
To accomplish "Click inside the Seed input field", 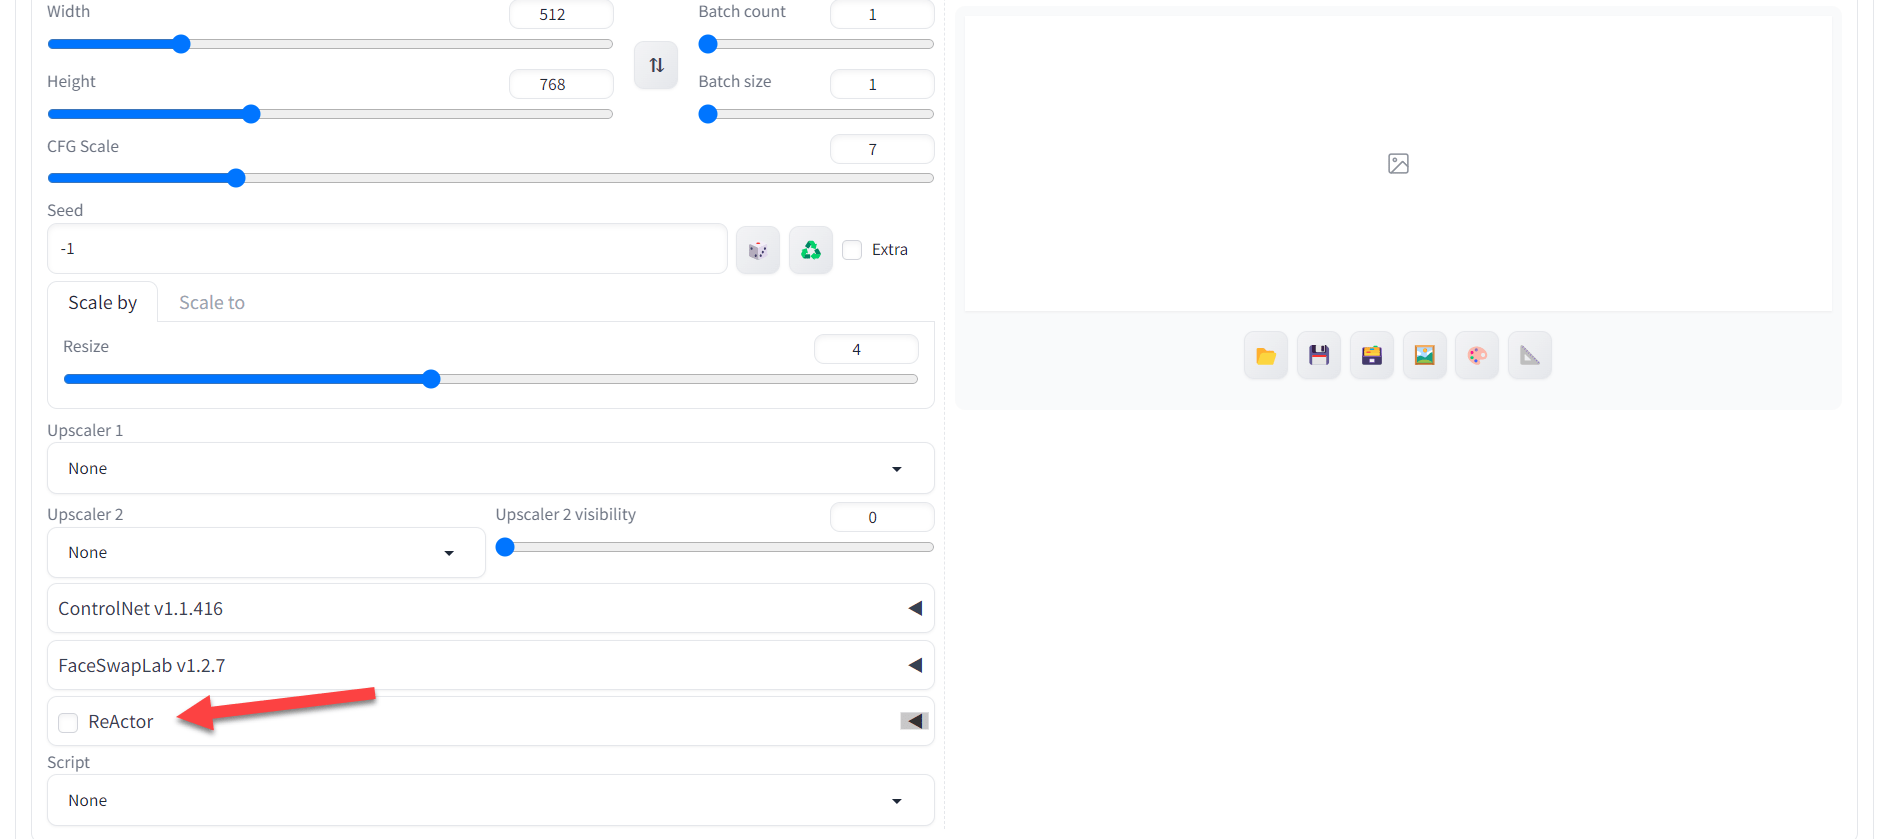I will (386, 249).
